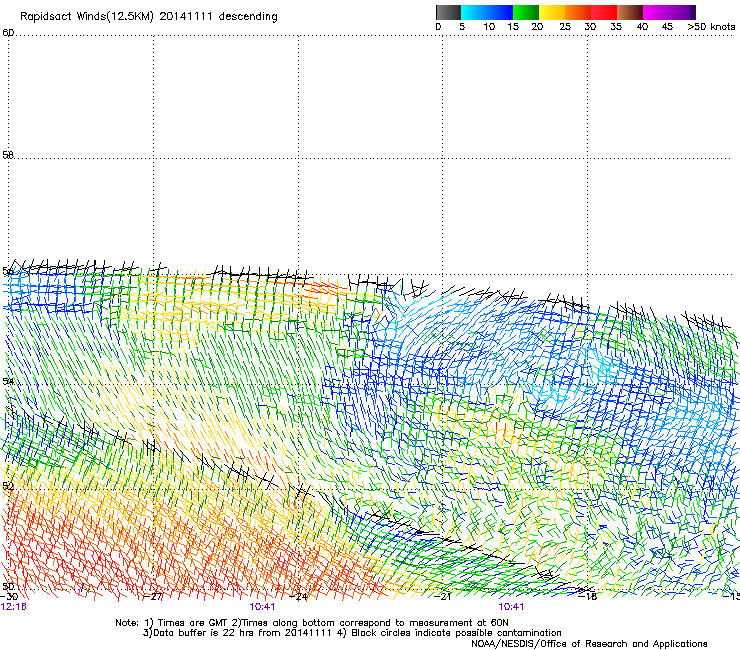Click the longitude label '-21'
Image resolution: width=740 pixels, height=650 pixels.
point(443,597)
